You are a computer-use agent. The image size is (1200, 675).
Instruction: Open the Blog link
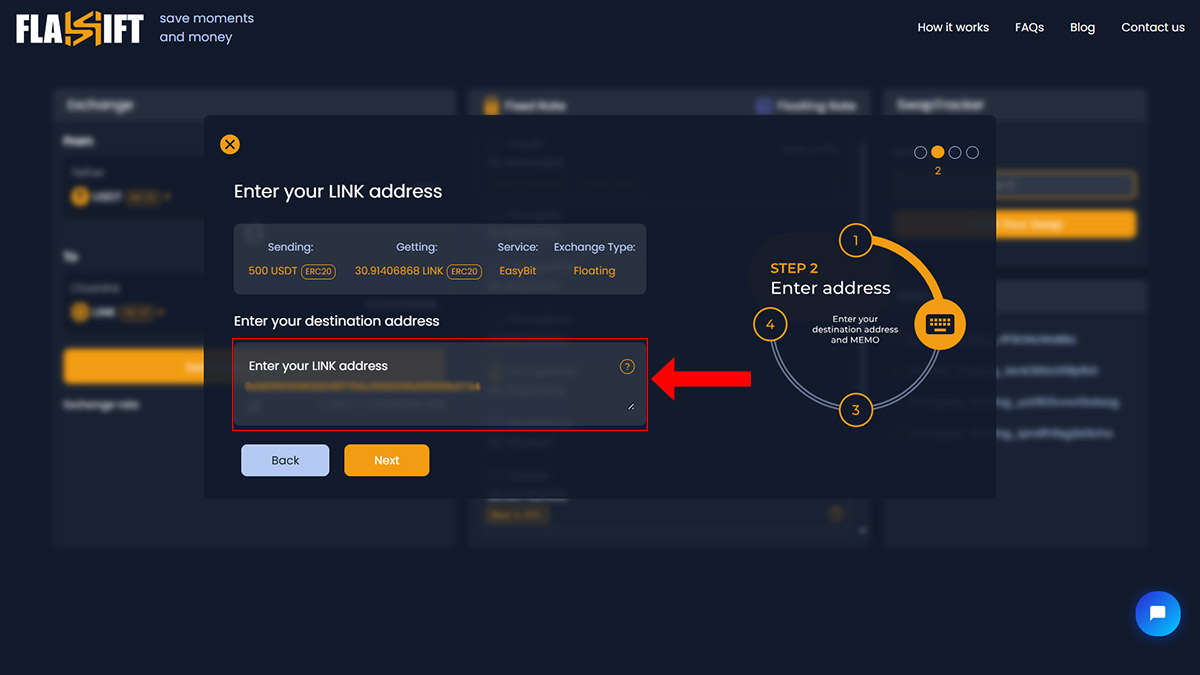click(x=1082, y=27)
